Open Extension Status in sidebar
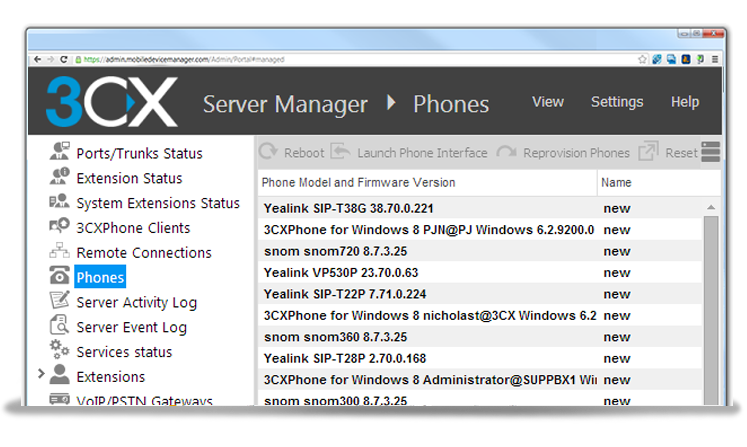747x447 pixels. pos(130,178)
